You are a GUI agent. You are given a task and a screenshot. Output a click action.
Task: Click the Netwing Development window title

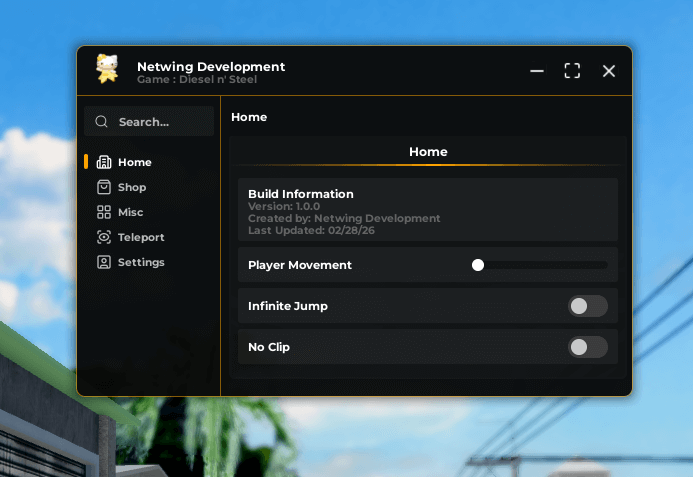coord(211,67)
